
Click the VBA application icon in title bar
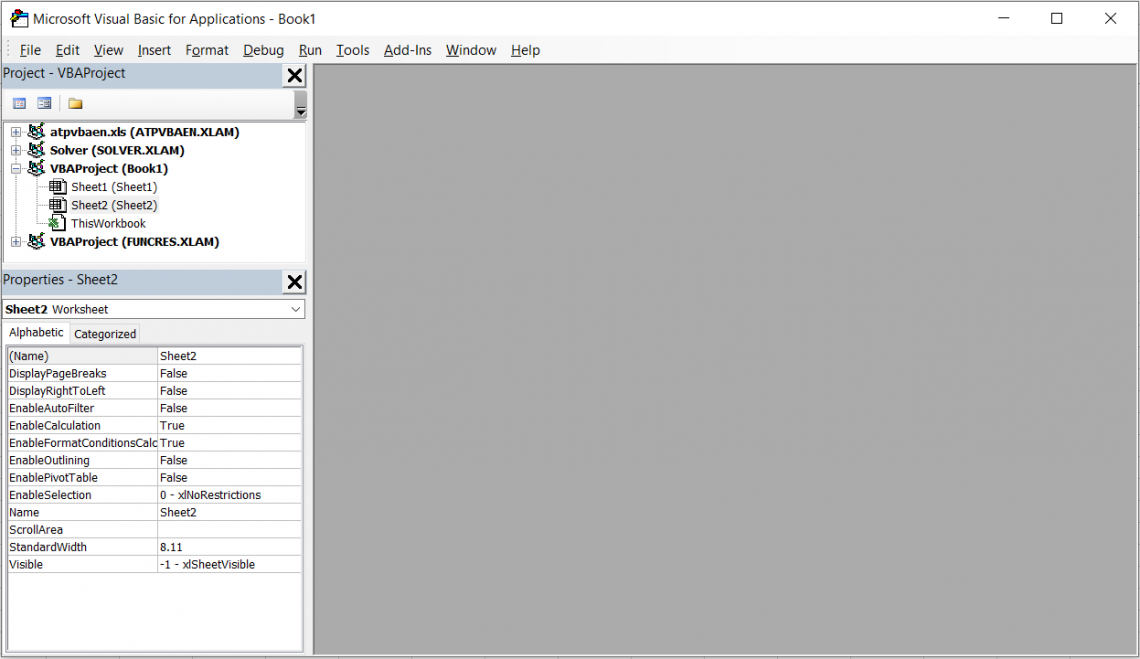(x=18, y=18)
